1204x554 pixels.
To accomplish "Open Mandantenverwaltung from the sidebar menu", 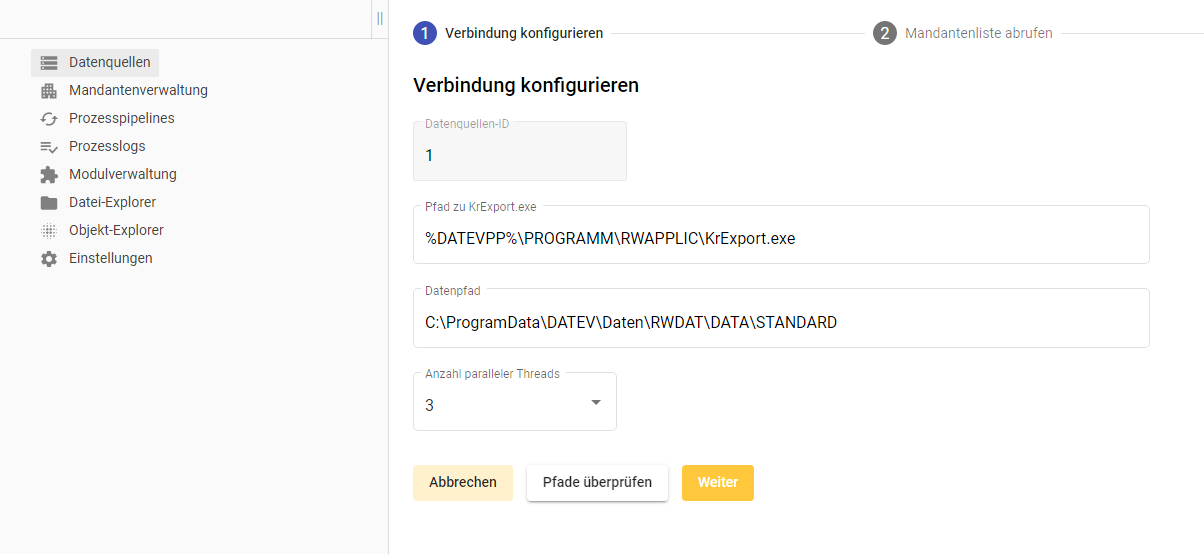I will (138, 90).
